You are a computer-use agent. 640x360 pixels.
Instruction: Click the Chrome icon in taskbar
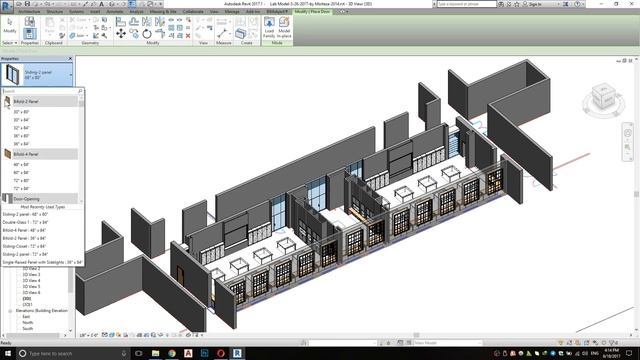click(172, 353)
